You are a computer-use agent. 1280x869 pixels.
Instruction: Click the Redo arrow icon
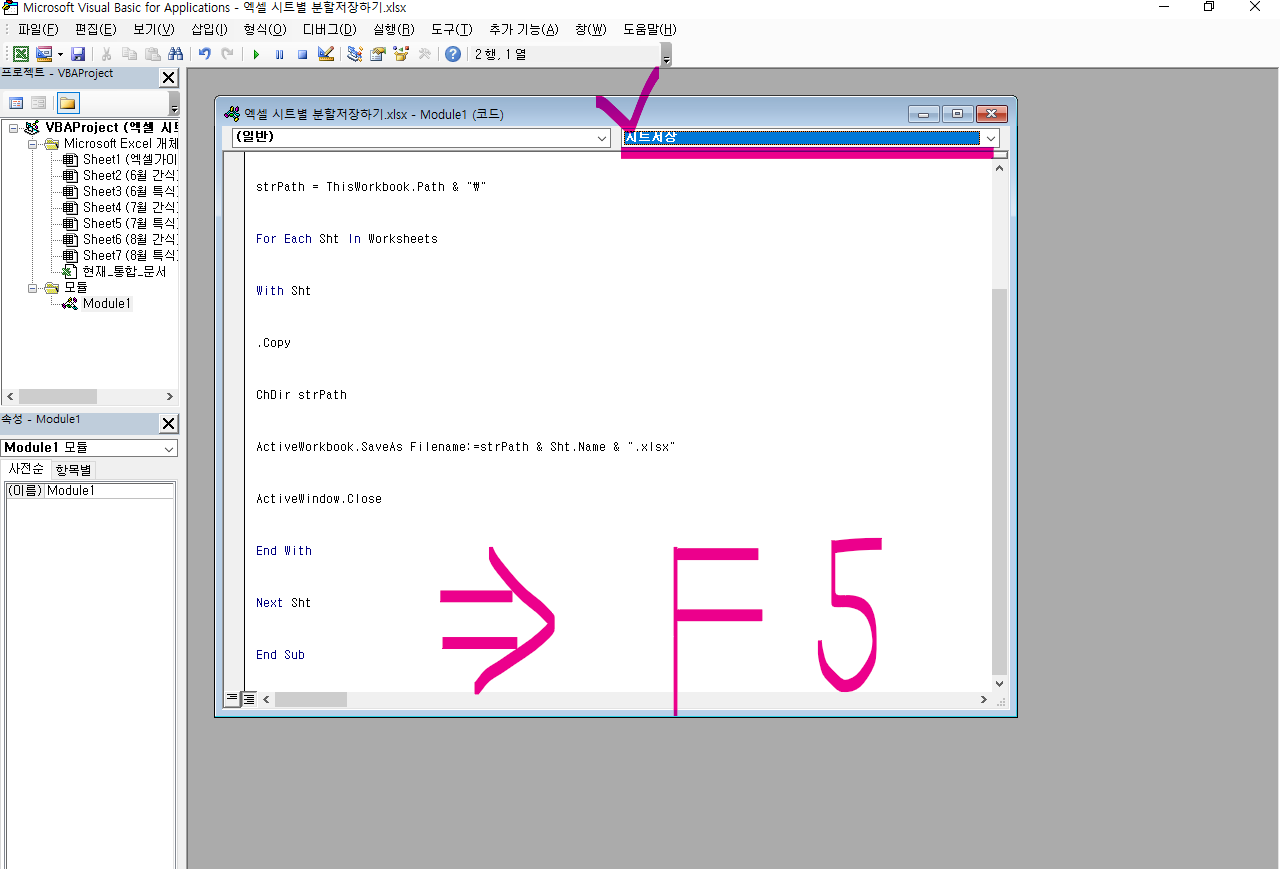(228, 54)
